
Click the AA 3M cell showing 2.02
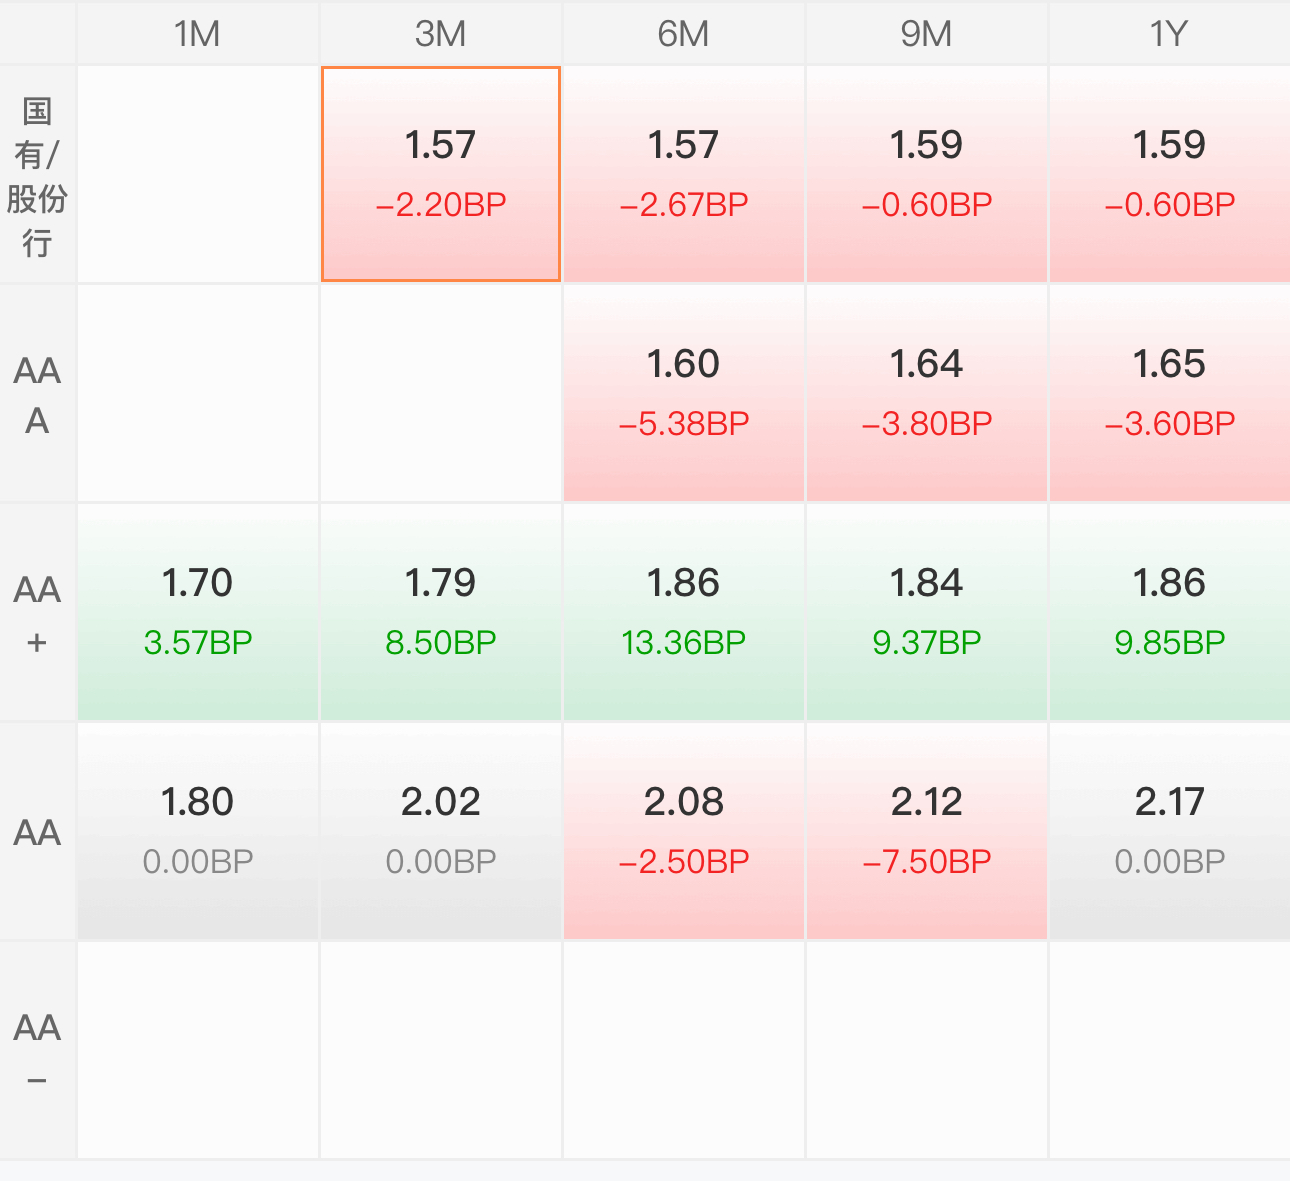coord(441,832)
